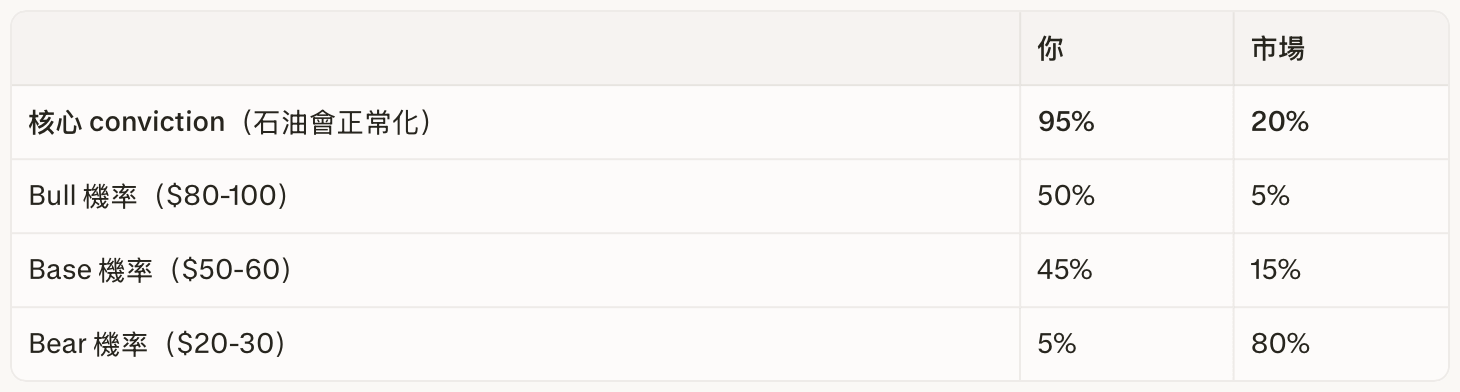Click the 95% conviction value

point(1066,123)
